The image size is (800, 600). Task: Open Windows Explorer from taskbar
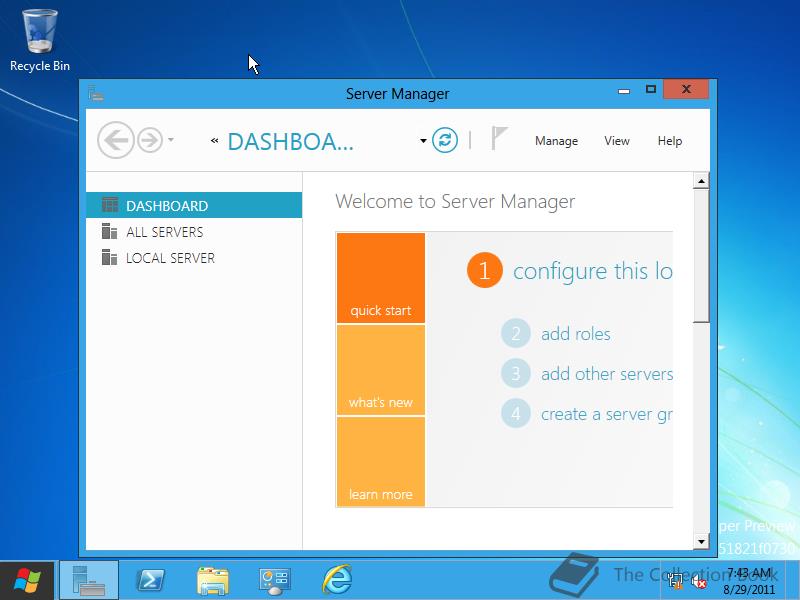click(213, 581)
